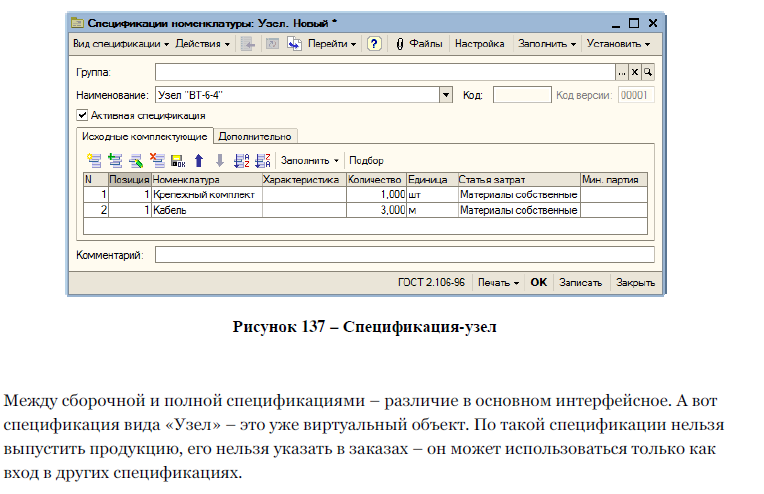Viewport: 764px width, 494px height.
Task: Click the ГОСТ 2.106-96 button
Action: pyautogui.click(x=431, y=283)
